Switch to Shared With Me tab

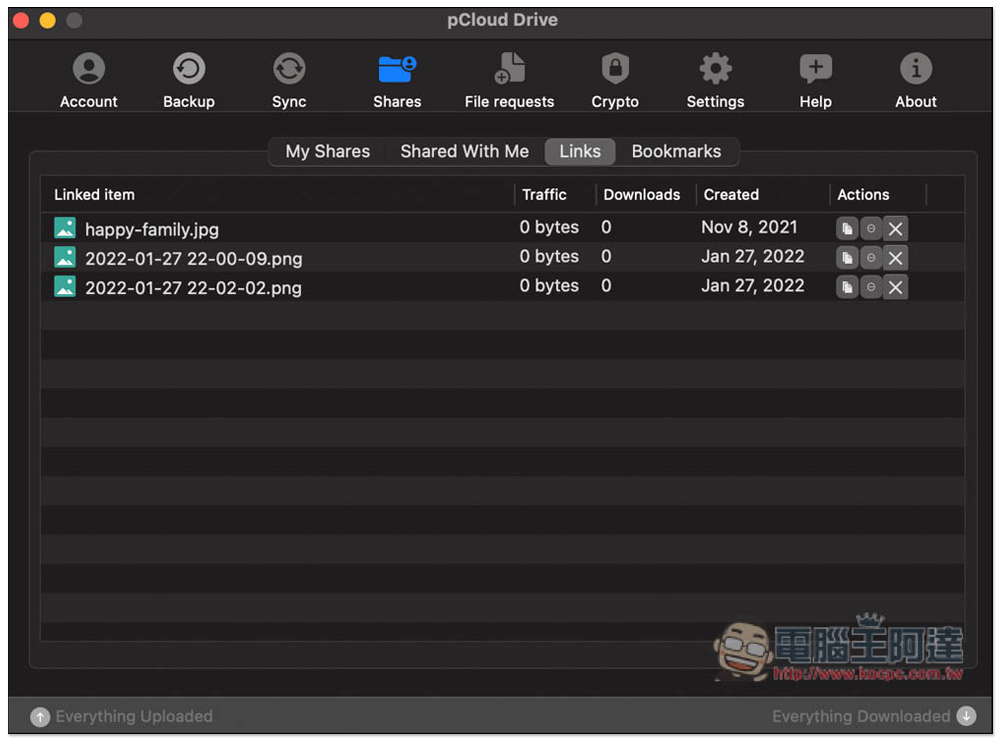click(x=464, y=151)
